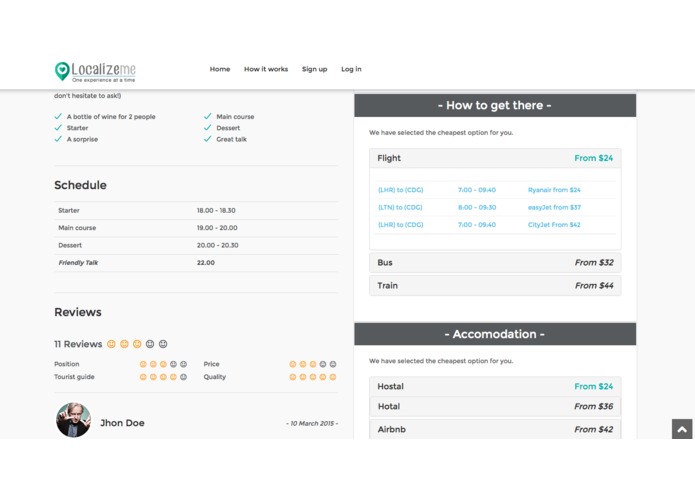This screenshot has height=494, width=695.
Task: Expand the Hotal accommodation panel
Action: pos(495,406)
